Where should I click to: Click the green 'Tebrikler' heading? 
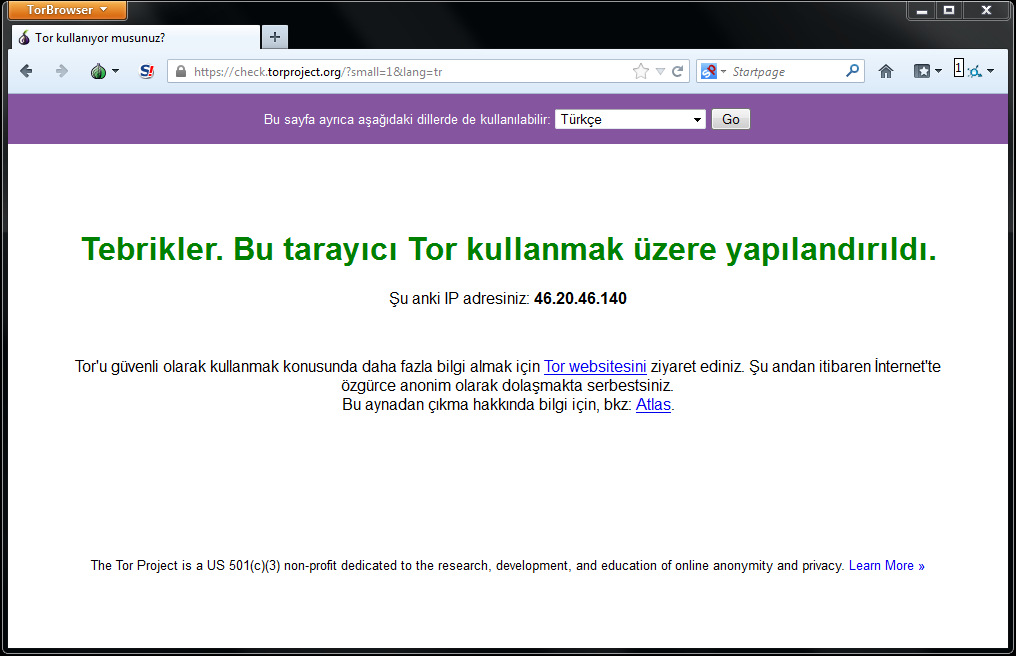click(x=509, y=249)
